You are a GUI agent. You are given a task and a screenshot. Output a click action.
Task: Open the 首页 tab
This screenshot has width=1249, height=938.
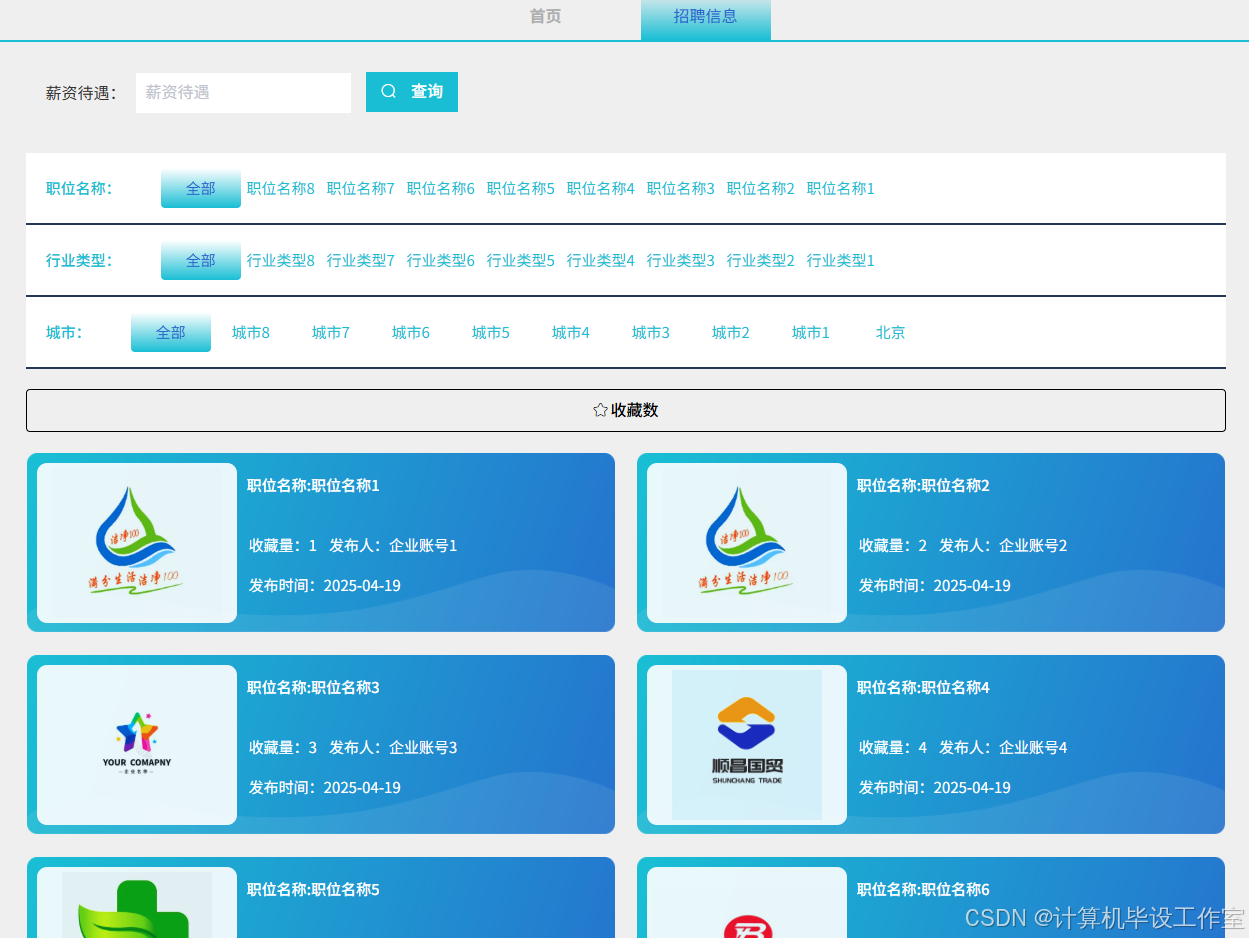click(x=545, y=17)
